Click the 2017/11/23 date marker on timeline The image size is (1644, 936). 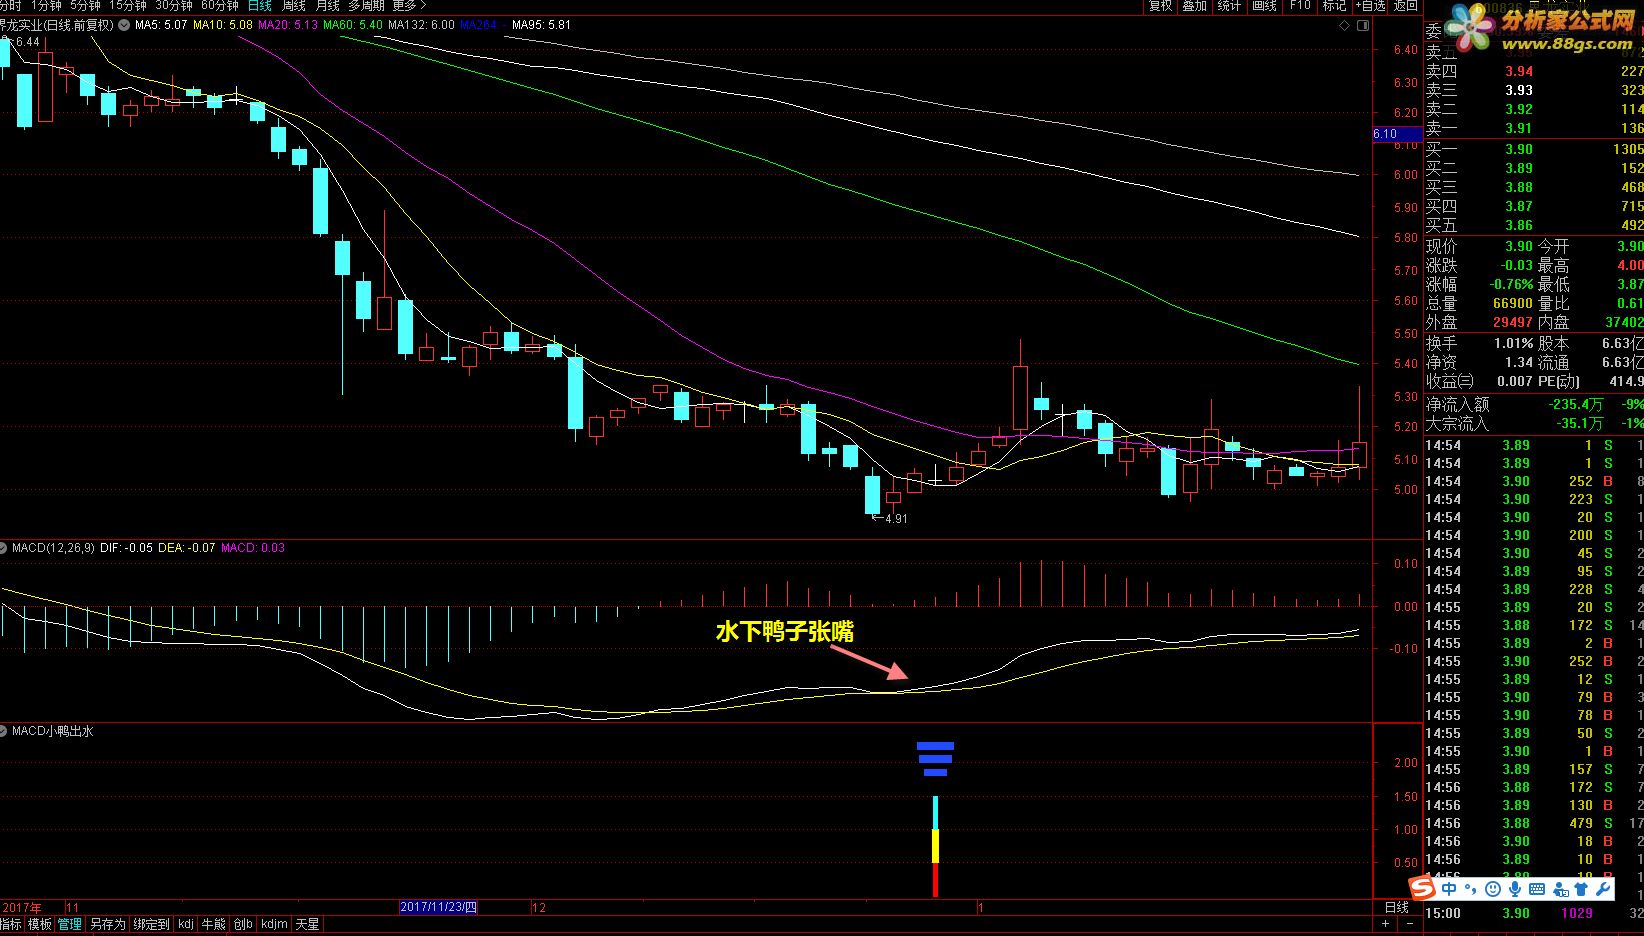tap(438, 907)
